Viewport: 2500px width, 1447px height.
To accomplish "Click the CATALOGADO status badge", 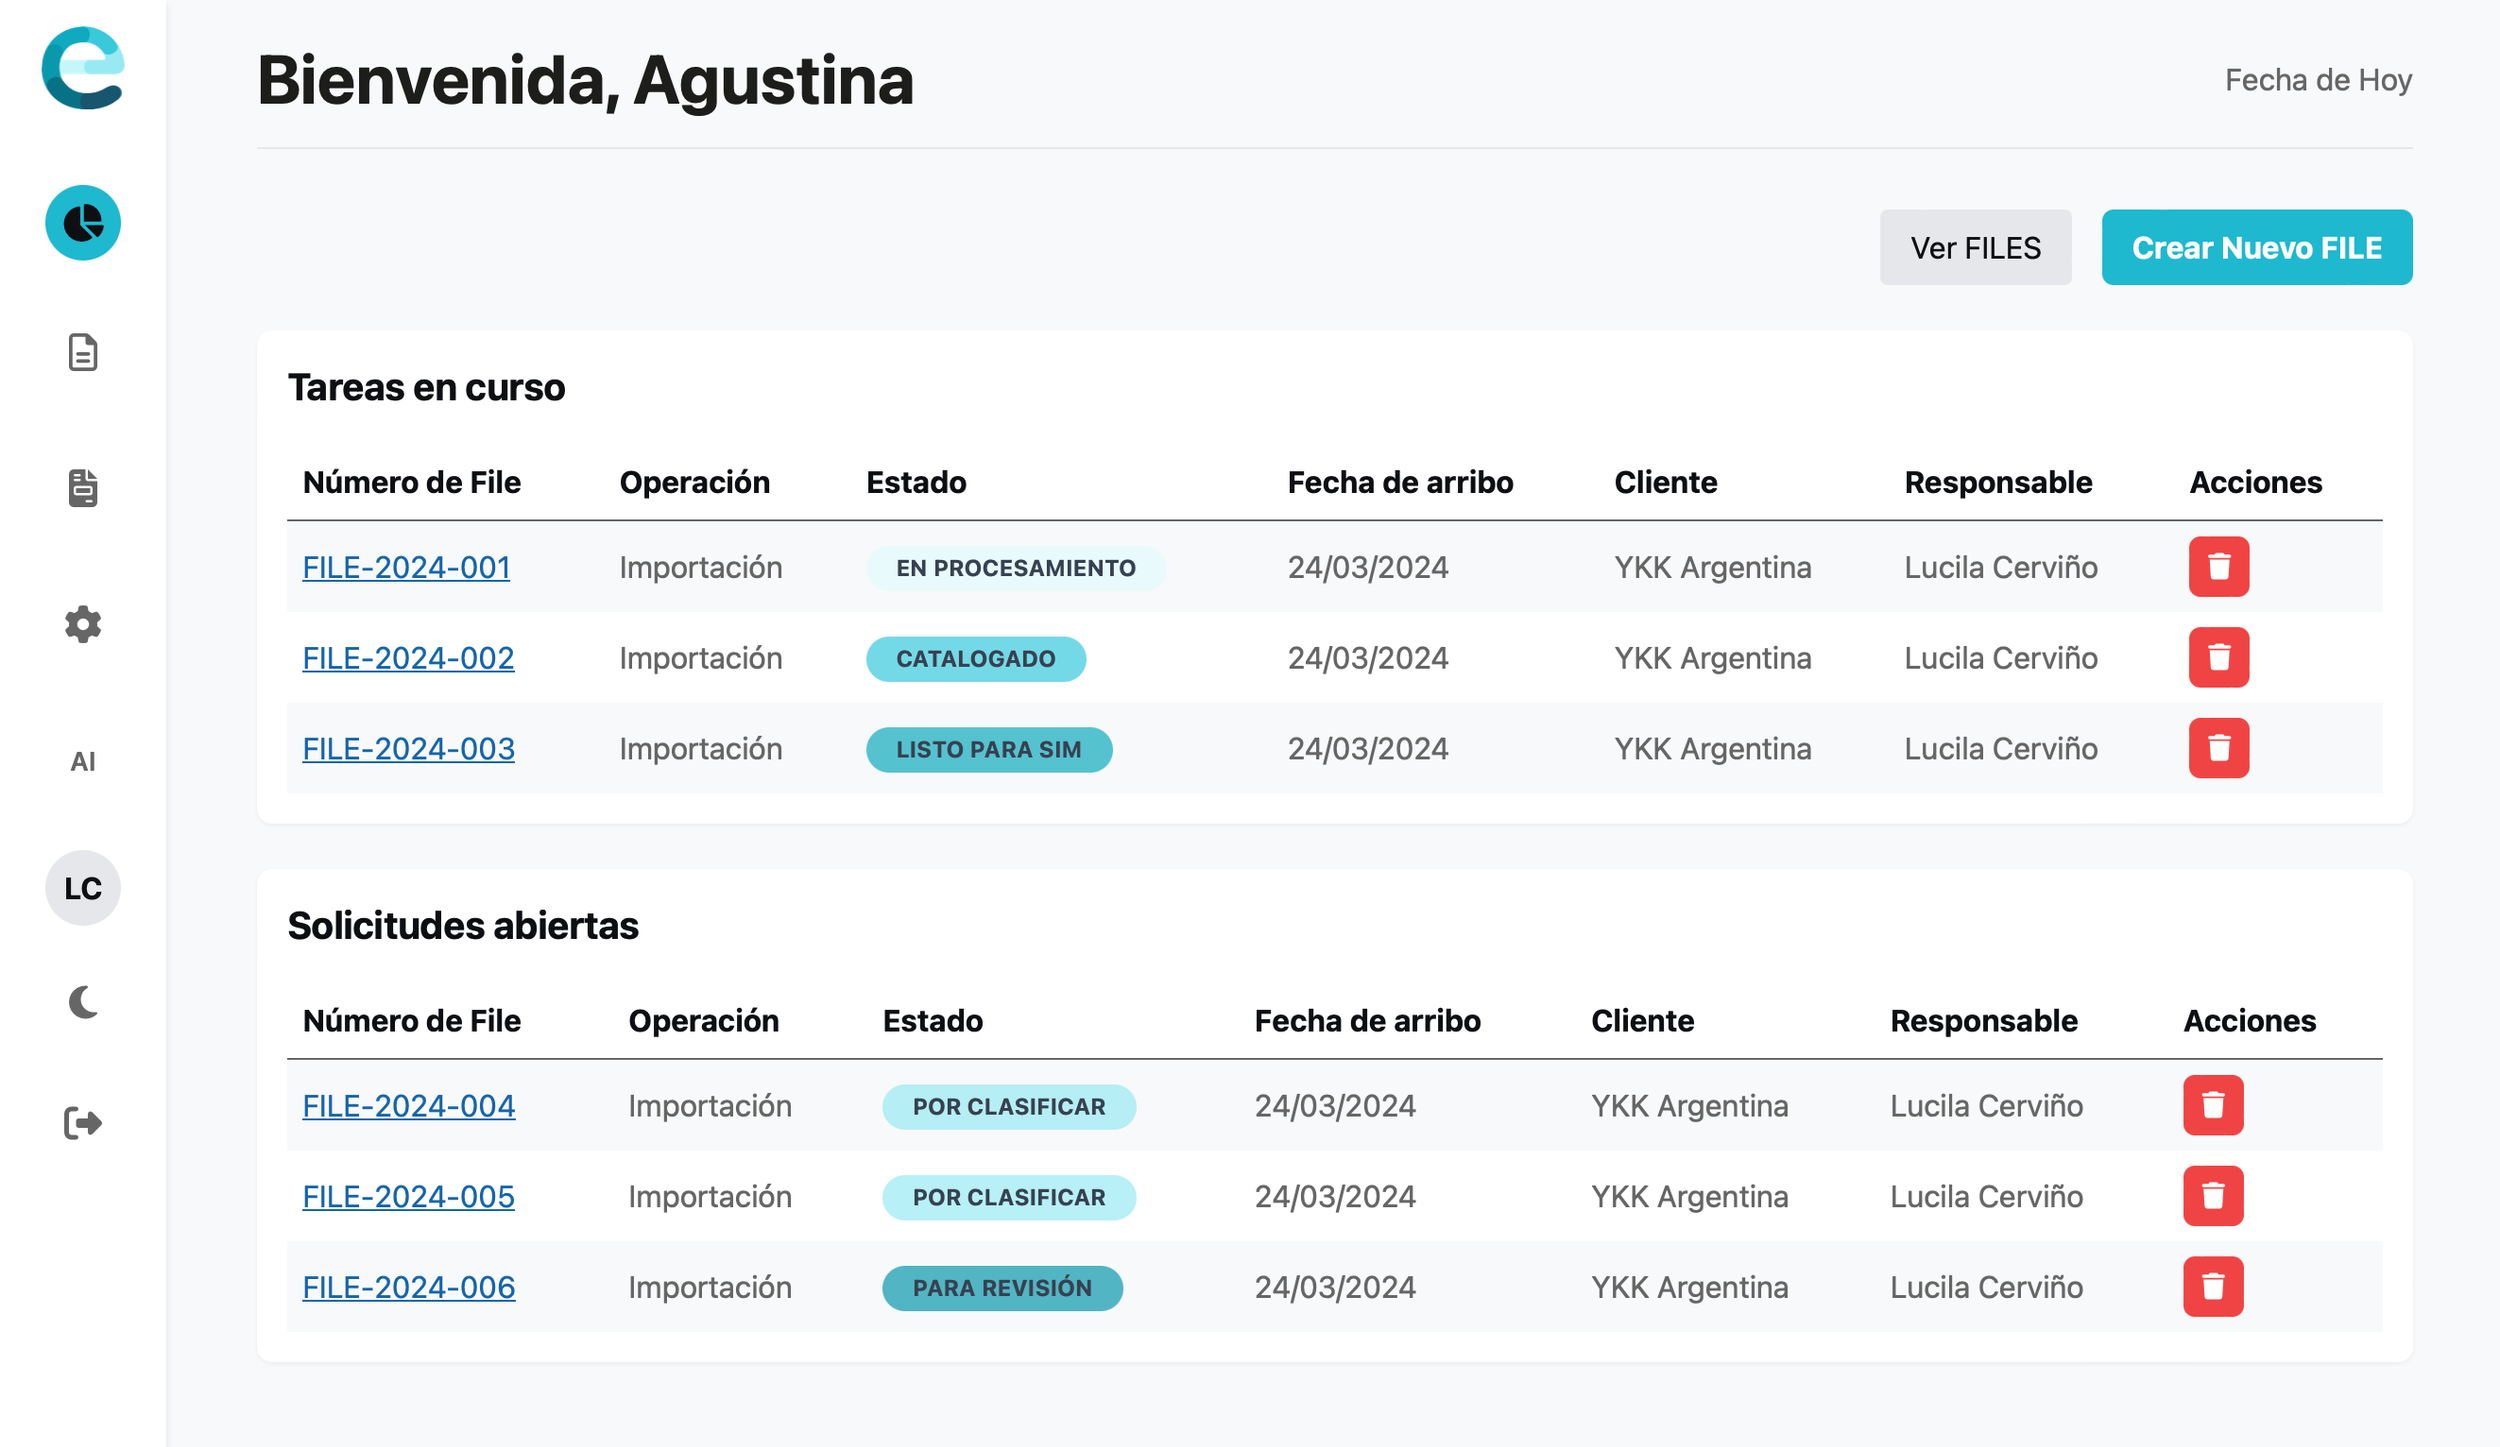I will click(x=975, y=659).
